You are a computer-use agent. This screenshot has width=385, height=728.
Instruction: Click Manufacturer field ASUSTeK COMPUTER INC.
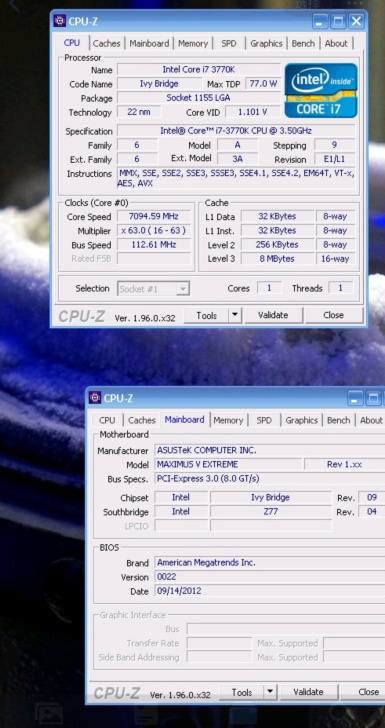point(270,450)
